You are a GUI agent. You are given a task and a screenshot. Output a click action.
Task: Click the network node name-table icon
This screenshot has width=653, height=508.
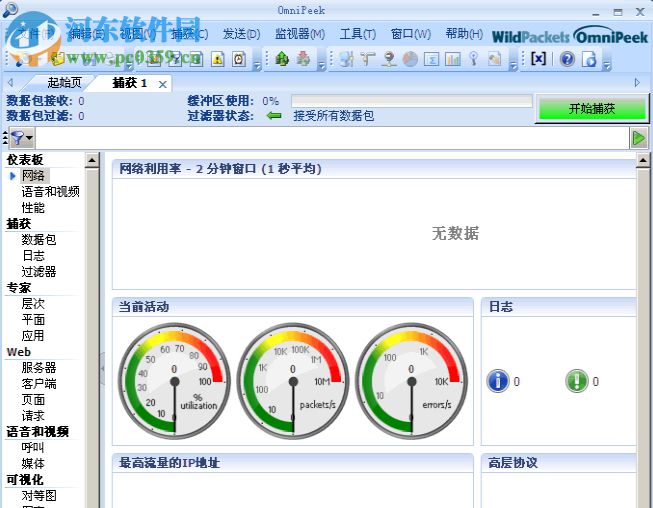(x=389, y=59)
